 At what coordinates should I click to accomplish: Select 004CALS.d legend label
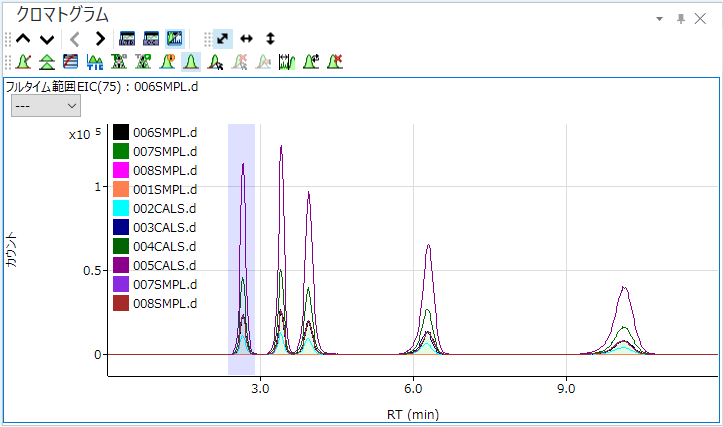165,246
